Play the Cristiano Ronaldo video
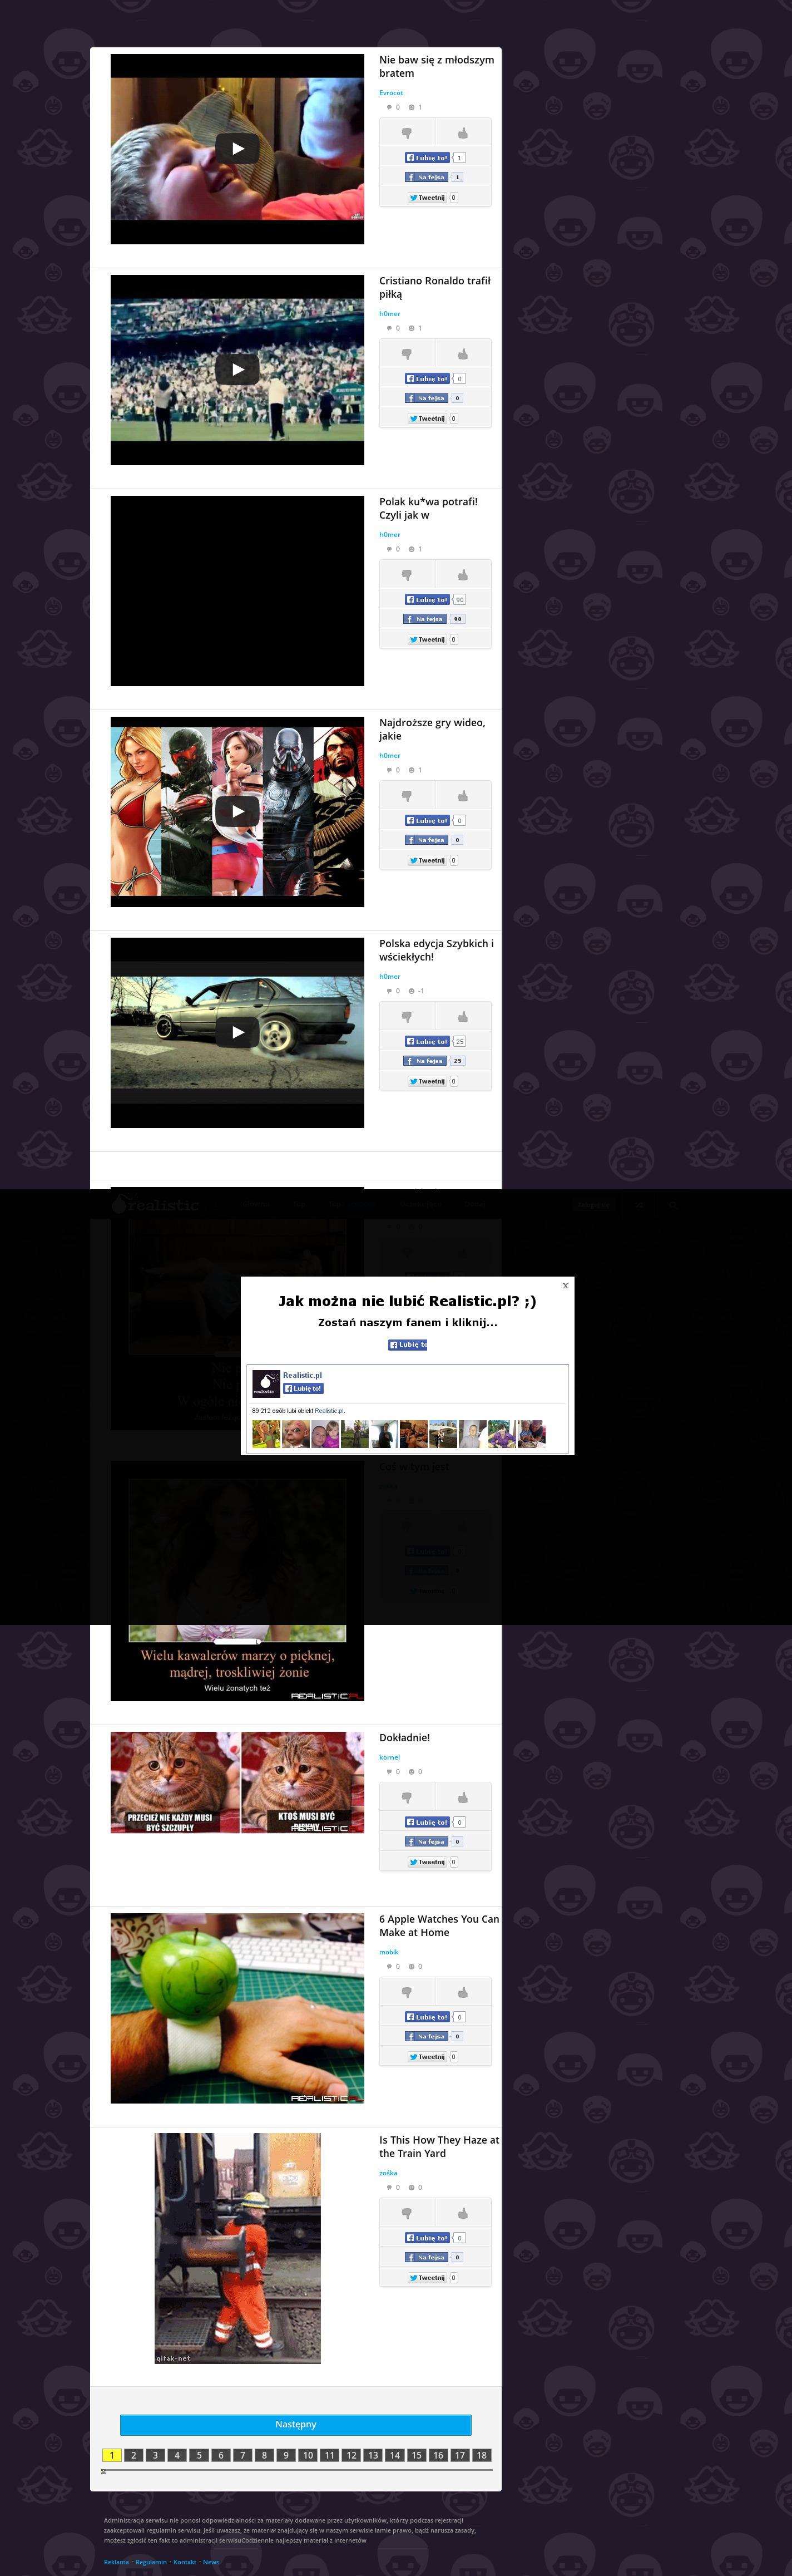Screen dimensions: 792x2576 237,369
